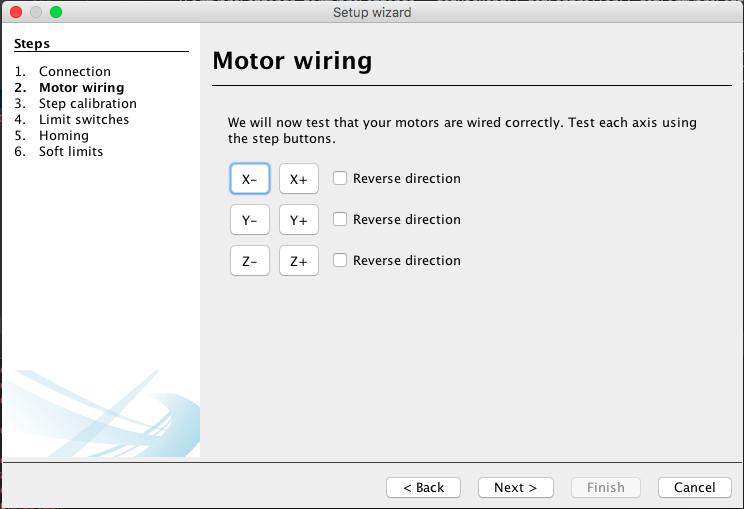This screenshot has height=509, width=744.
Task: Click the Y+ step button
Action: point(298,220)
